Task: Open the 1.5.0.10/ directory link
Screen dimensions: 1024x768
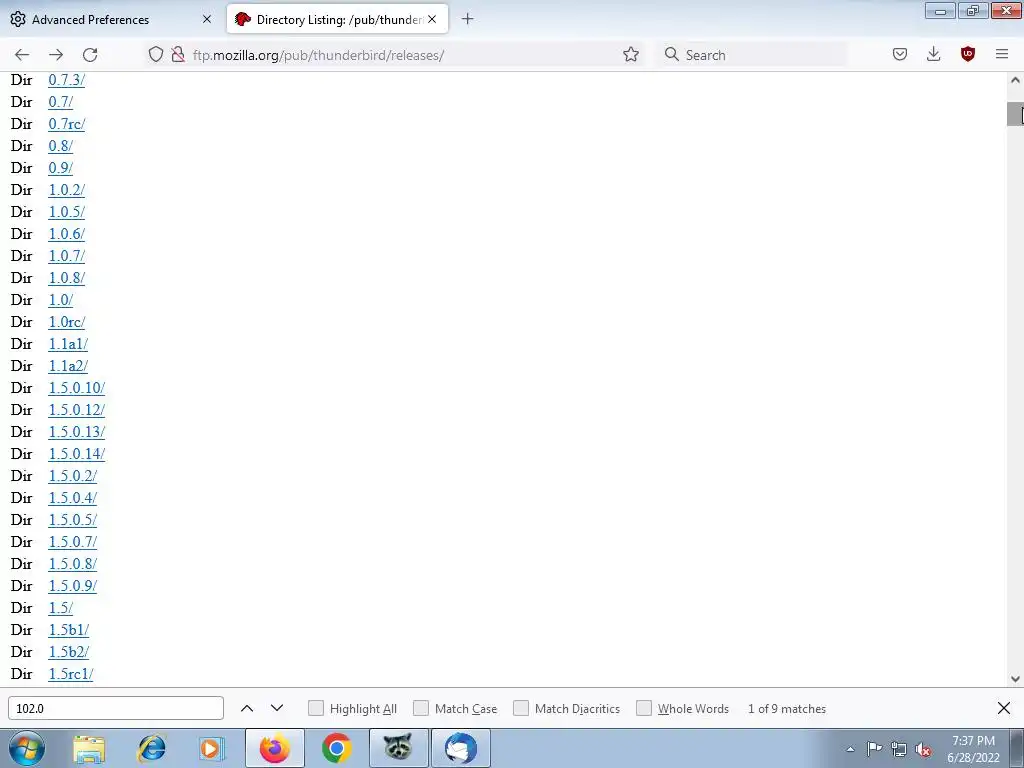Action: tap(76, 388)
